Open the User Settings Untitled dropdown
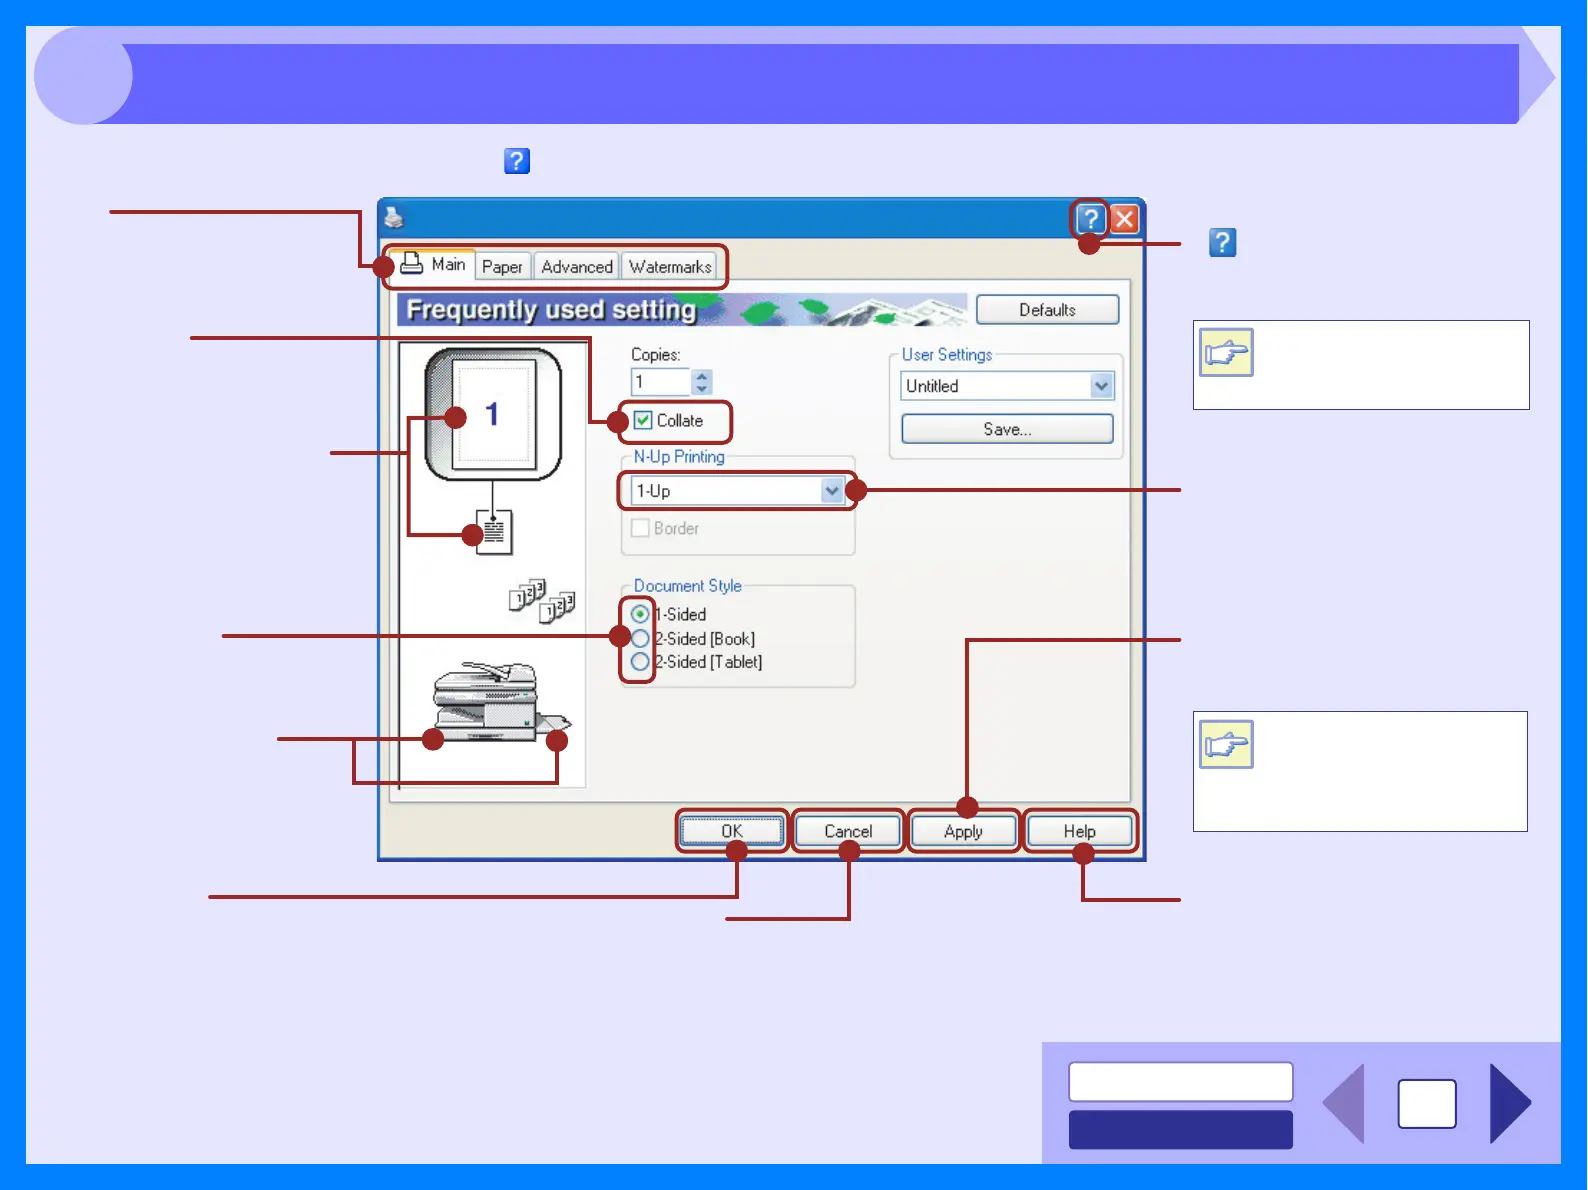The height and width of the screenshot is (1190, 1588). pos(1007,386)
